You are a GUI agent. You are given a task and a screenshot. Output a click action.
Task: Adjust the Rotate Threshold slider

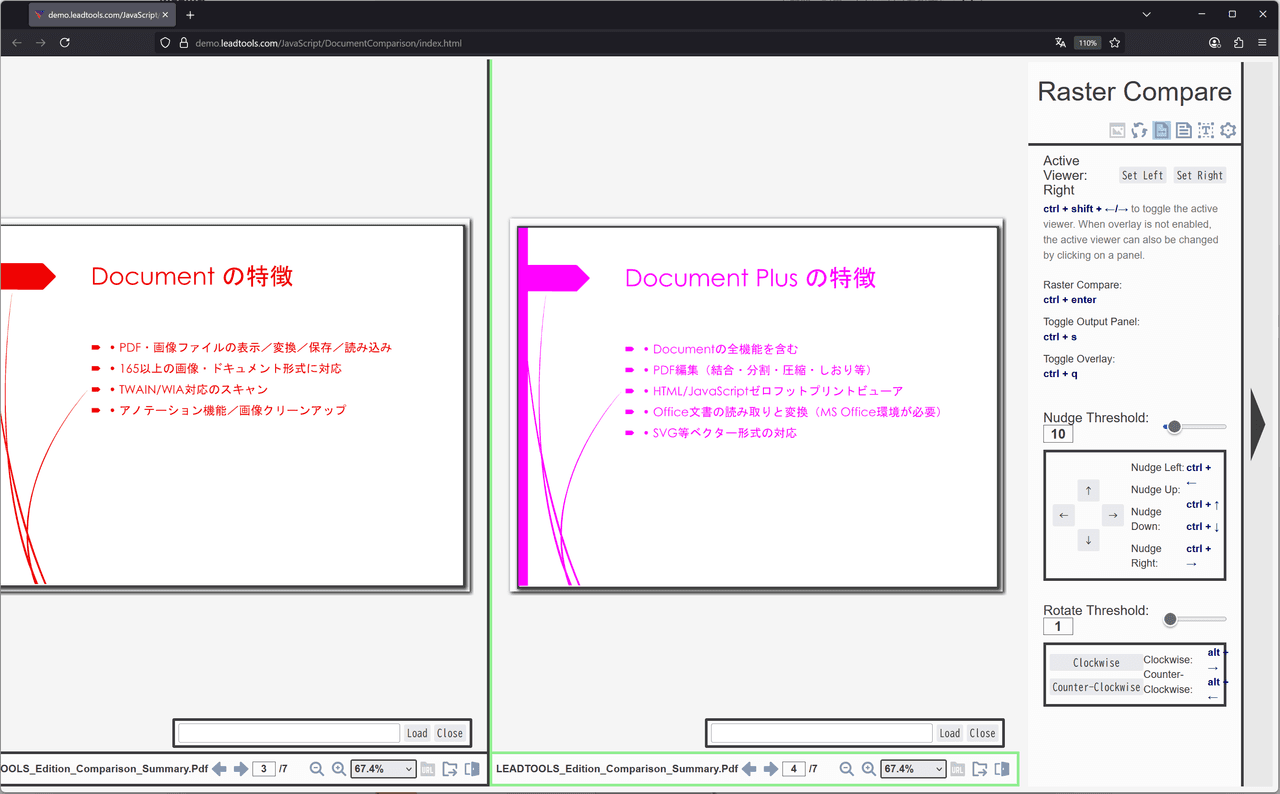coord(1195,620)
